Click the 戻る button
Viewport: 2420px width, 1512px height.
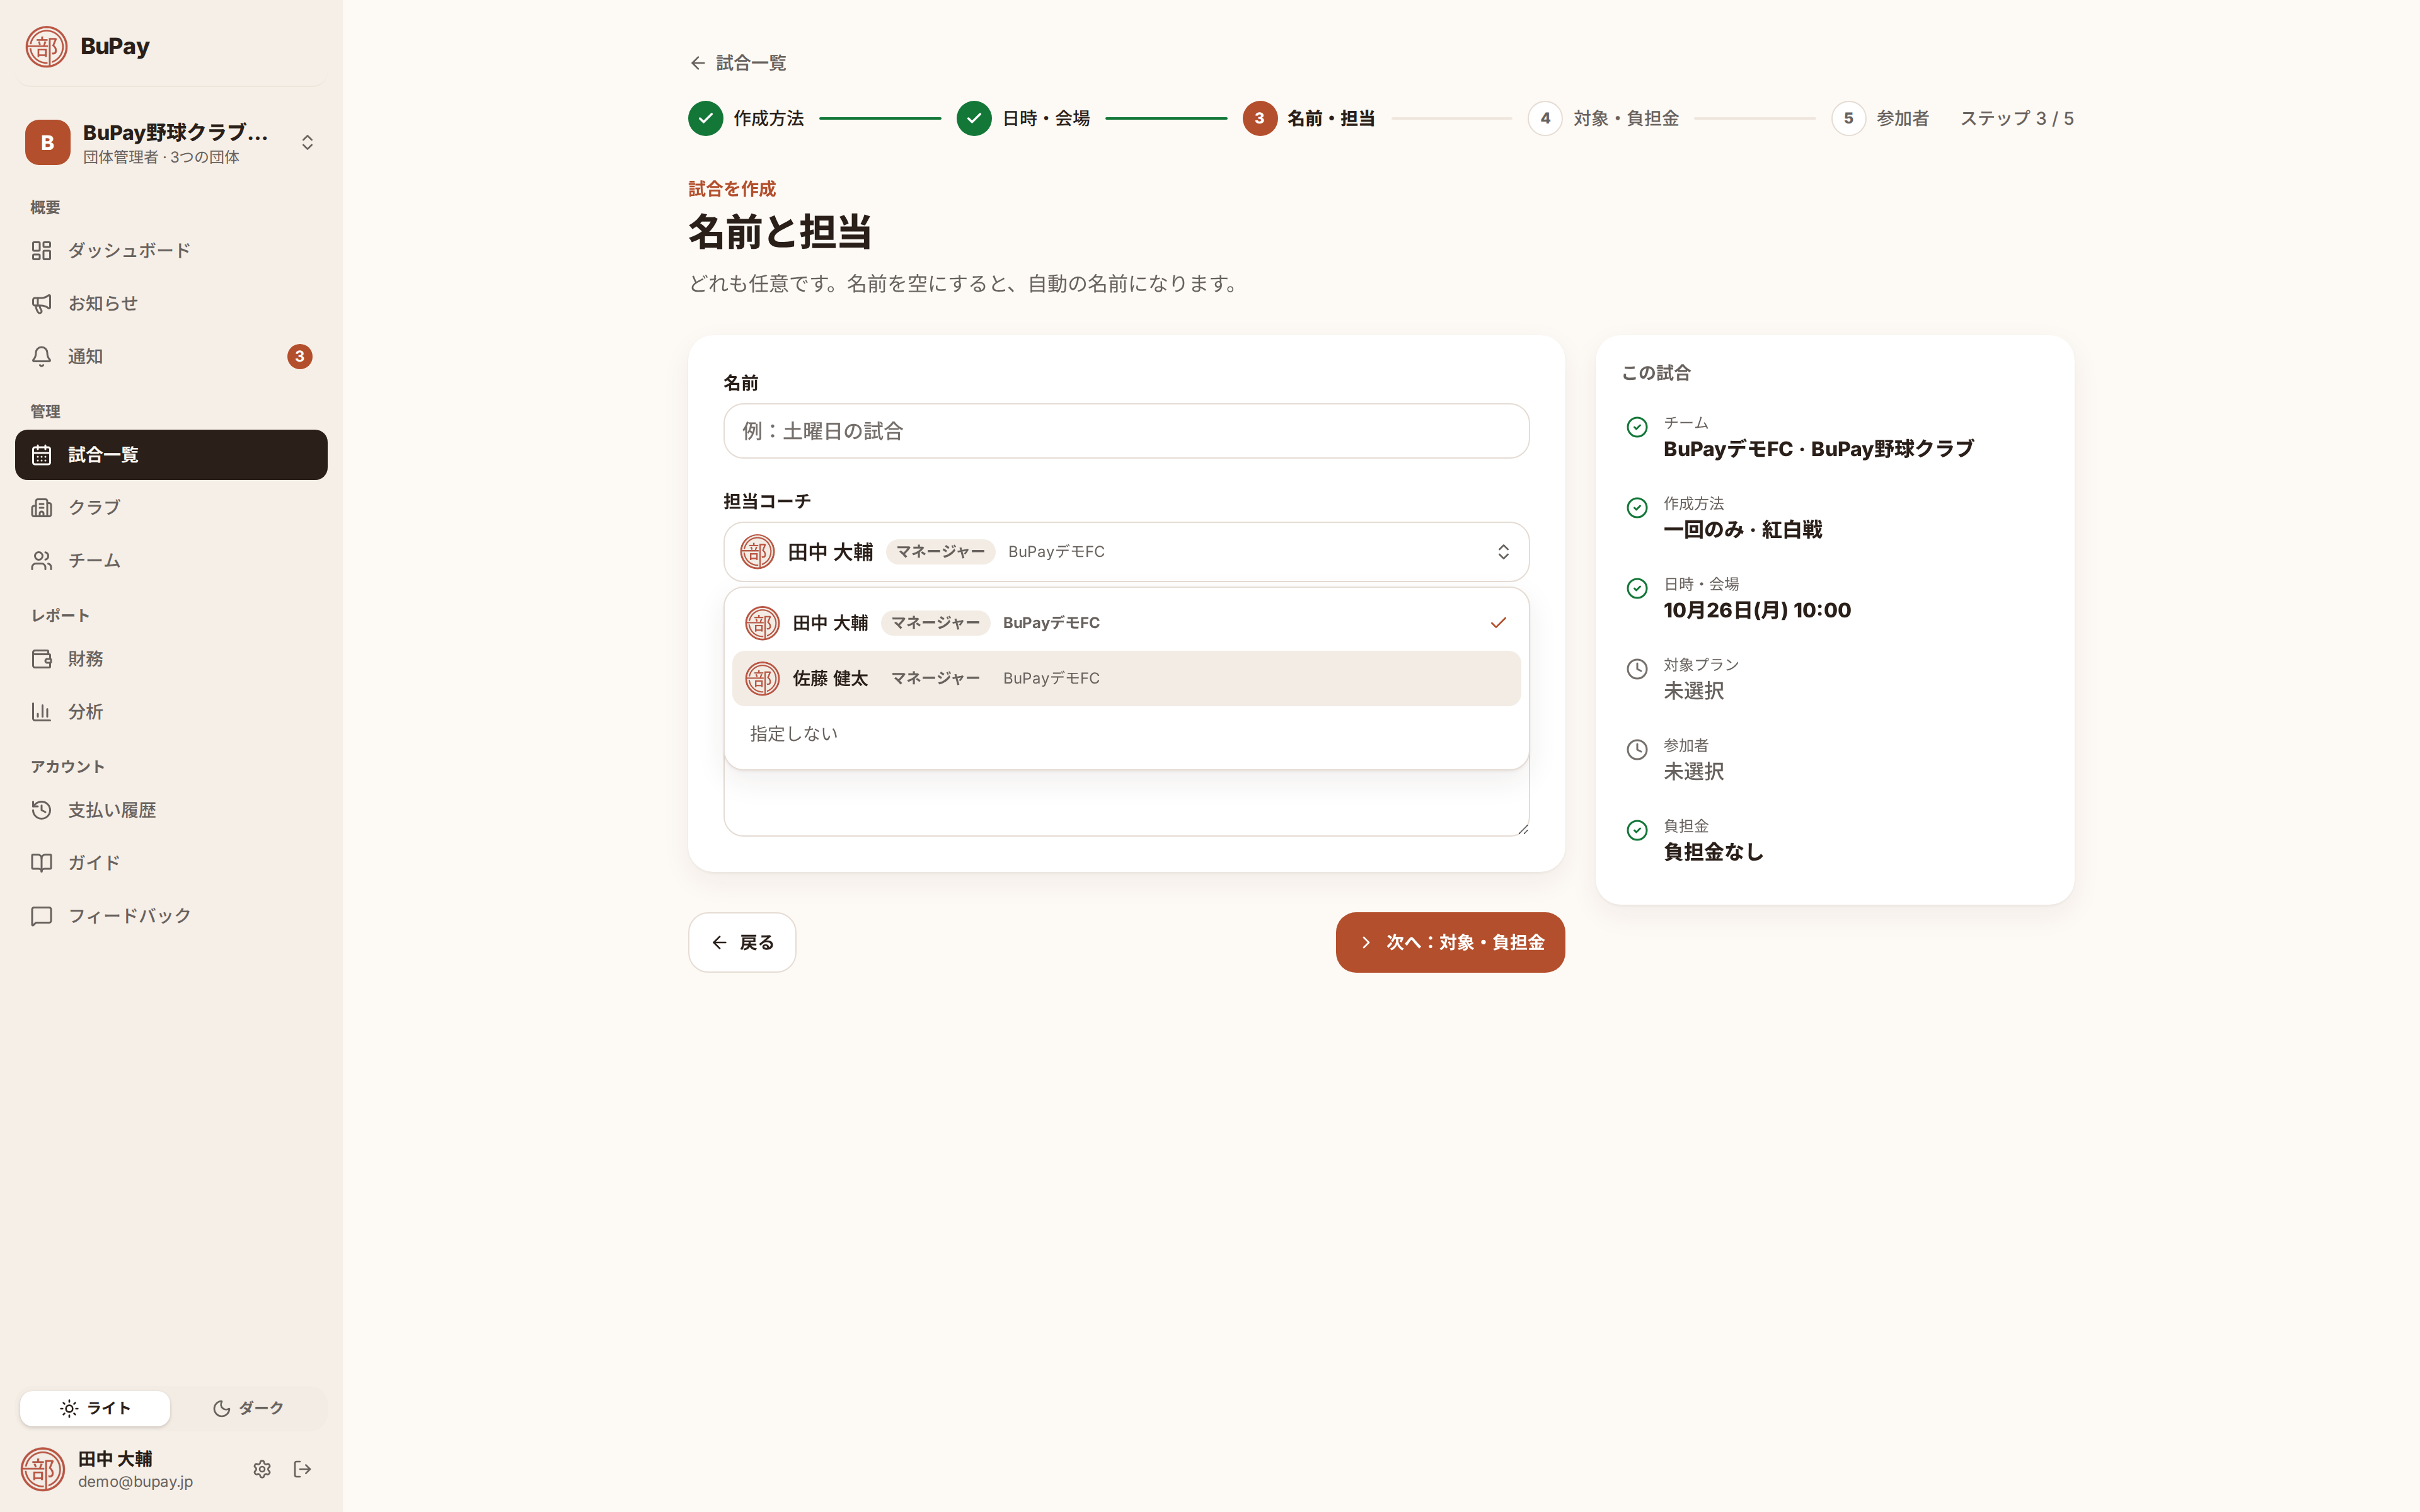(x=742, y=942)
